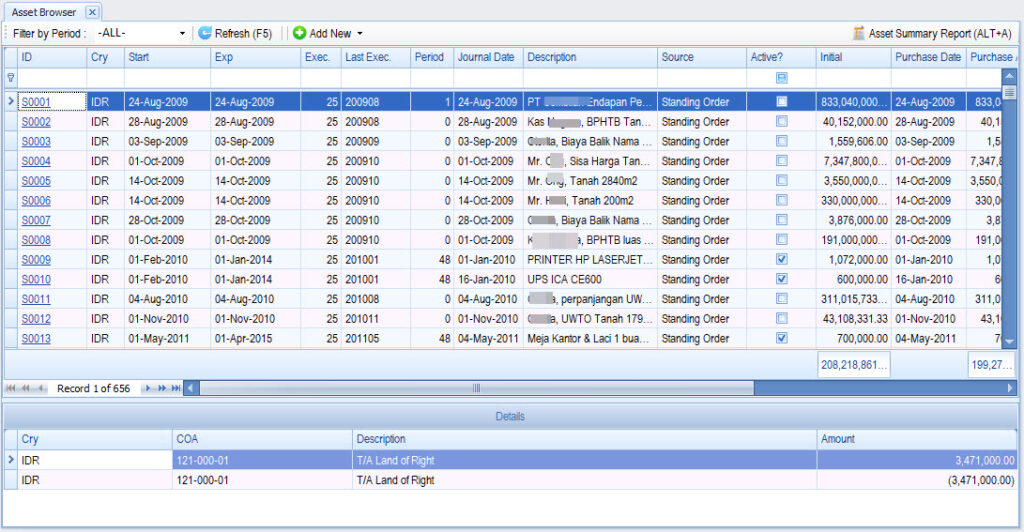This screenshot has width=1024, height=532.
Task: Click the Description column filter field
Action: pos(590,77)
